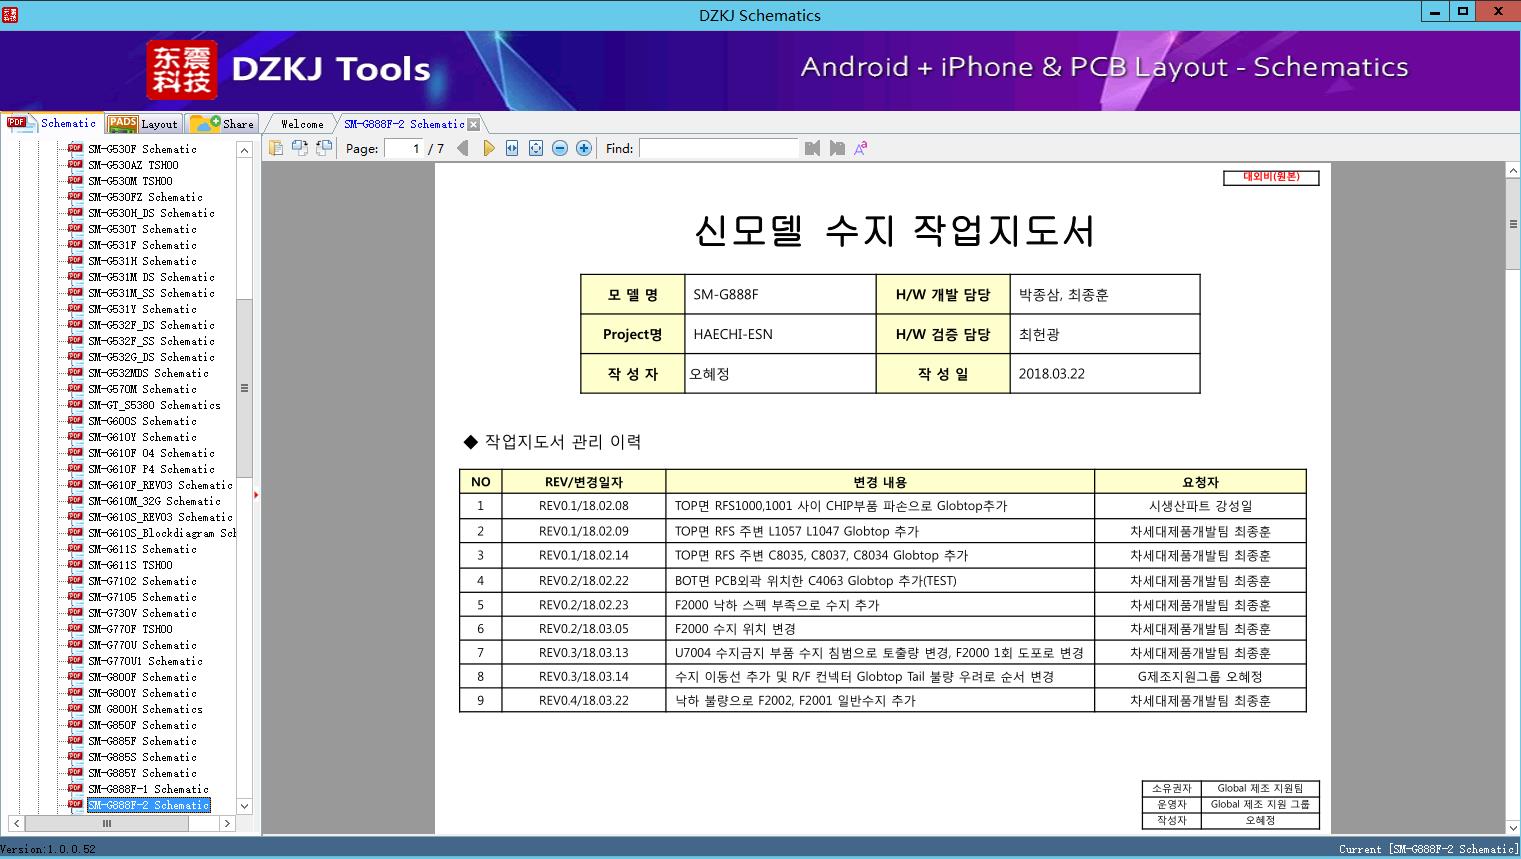Click the PDF icon beside SM-G530F Schematic

click(75, 148)
